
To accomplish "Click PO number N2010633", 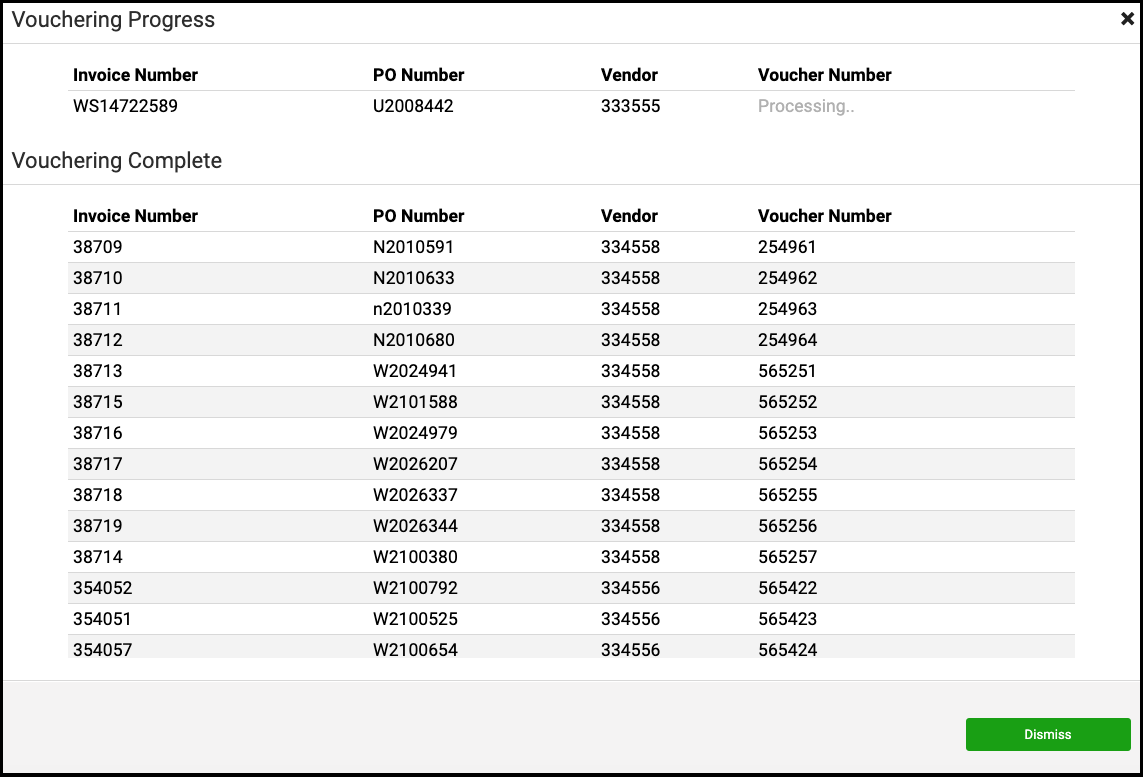I will coord(413,278).
